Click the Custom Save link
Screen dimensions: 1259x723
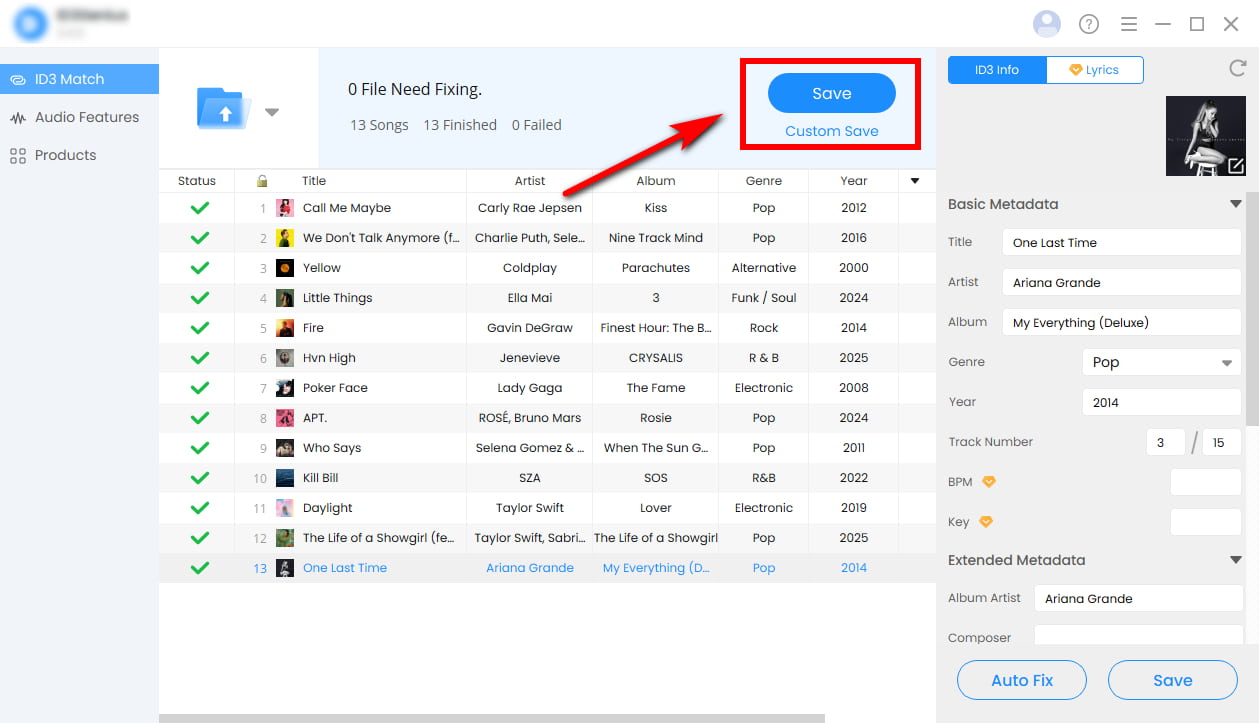coord(831,131)
